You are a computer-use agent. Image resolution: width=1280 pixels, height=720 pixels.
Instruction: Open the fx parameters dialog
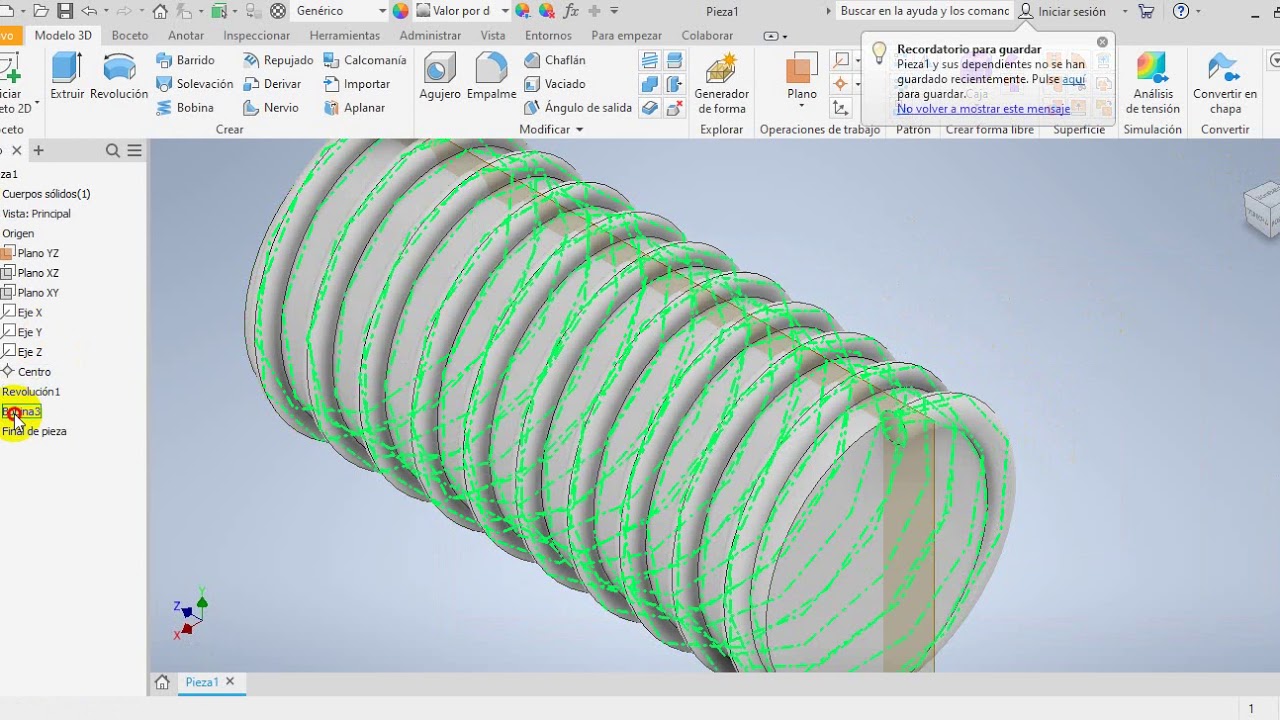tap(571, 11)
